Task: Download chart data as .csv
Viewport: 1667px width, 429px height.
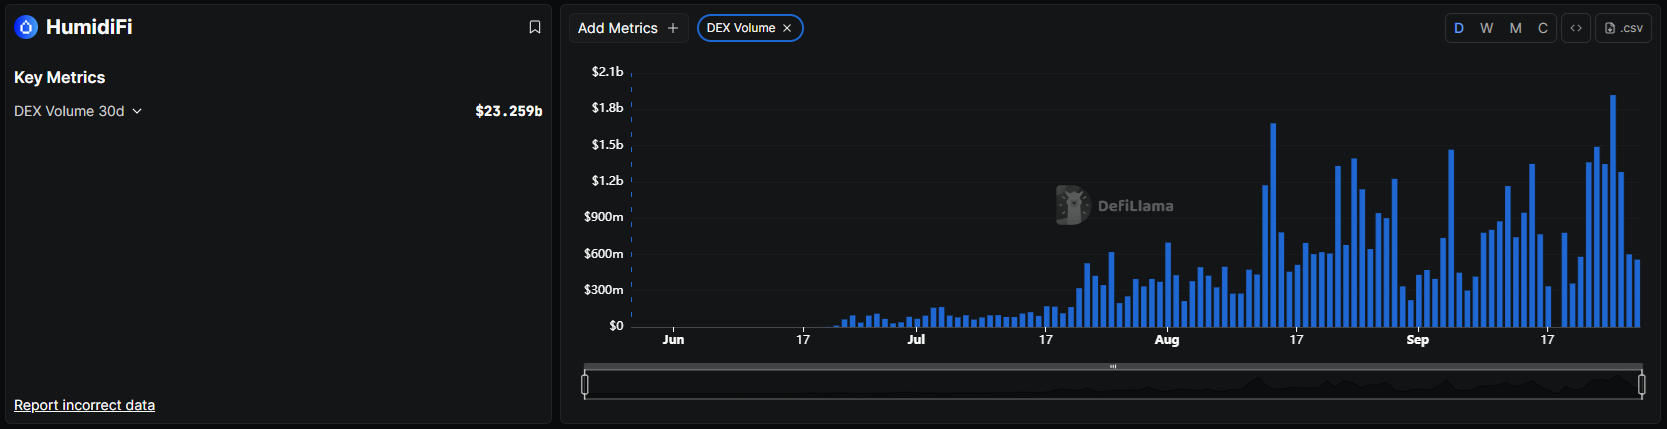Action: click(1623, 28)
